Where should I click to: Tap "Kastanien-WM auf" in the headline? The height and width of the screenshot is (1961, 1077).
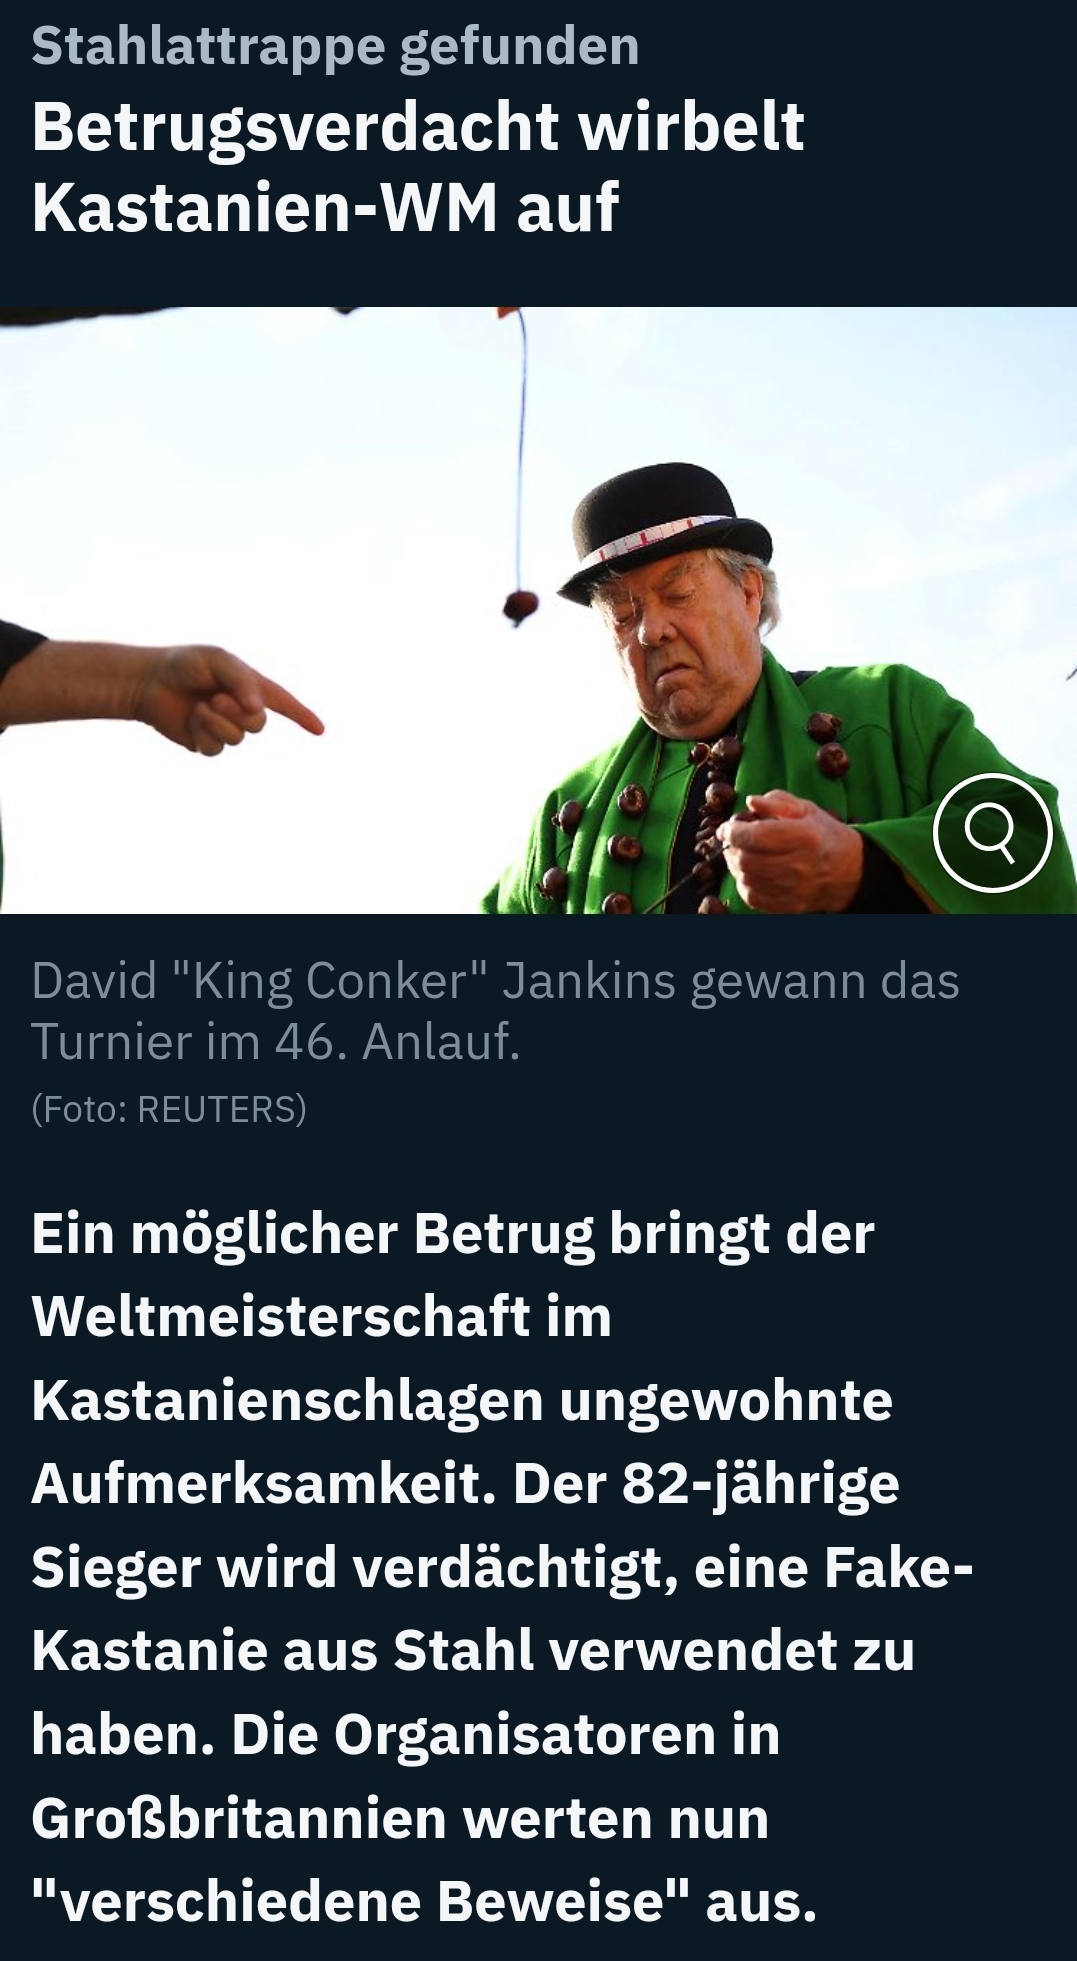(x=326, y=208)
